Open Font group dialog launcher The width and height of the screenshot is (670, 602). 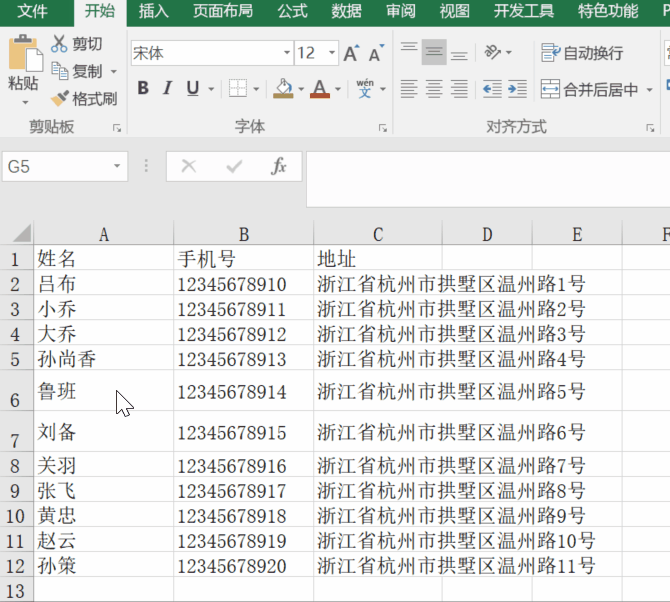coord(383,128)
